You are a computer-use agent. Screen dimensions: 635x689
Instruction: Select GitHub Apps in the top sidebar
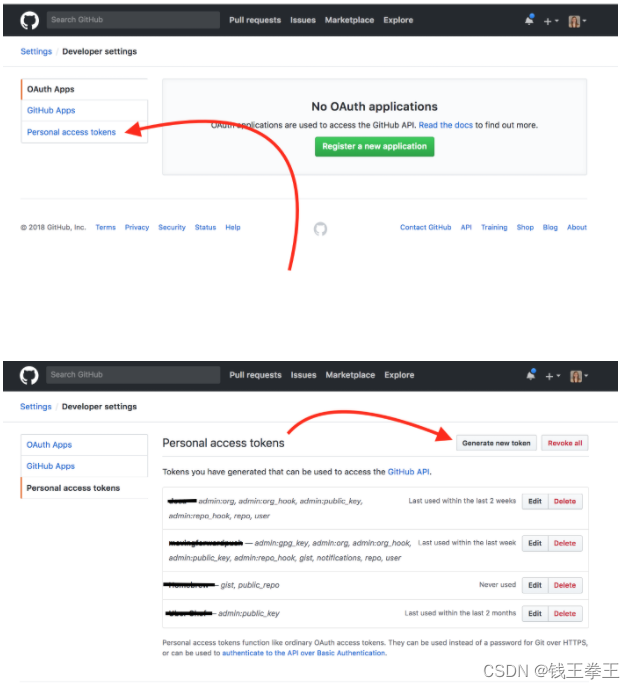84,110
